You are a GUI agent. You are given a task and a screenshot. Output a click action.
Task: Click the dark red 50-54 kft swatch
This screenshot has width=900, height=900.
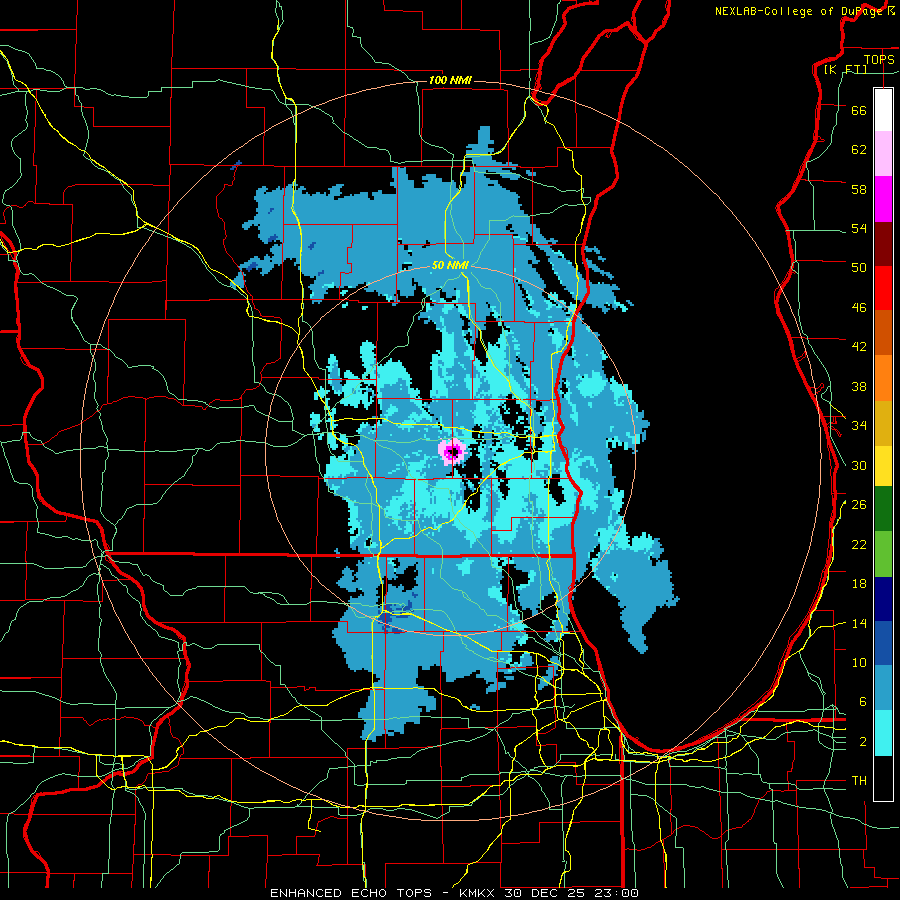click(883, 243)
